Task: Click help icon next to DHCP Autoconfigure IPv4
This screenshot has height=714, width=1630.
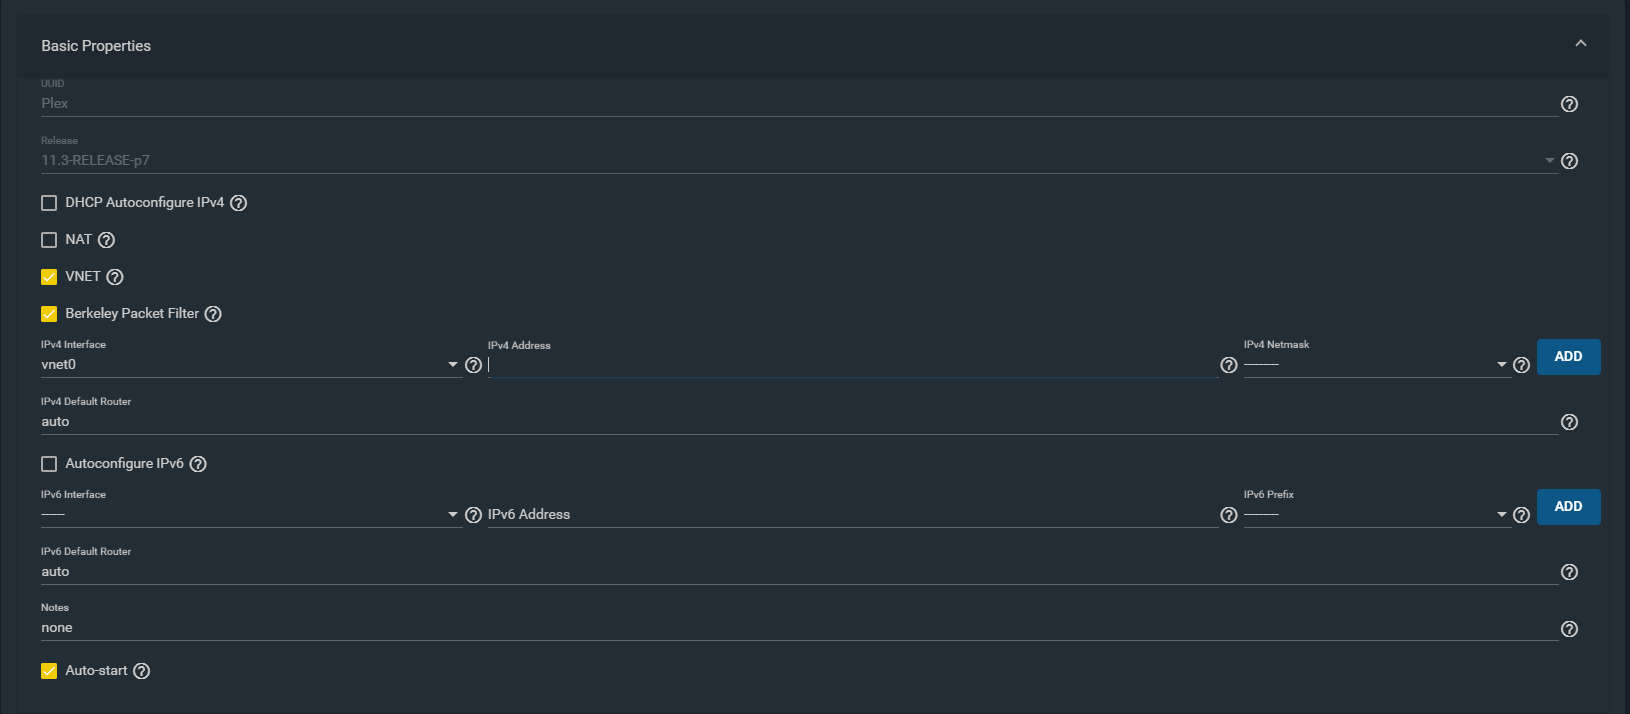Action: (x=238, y=203)
